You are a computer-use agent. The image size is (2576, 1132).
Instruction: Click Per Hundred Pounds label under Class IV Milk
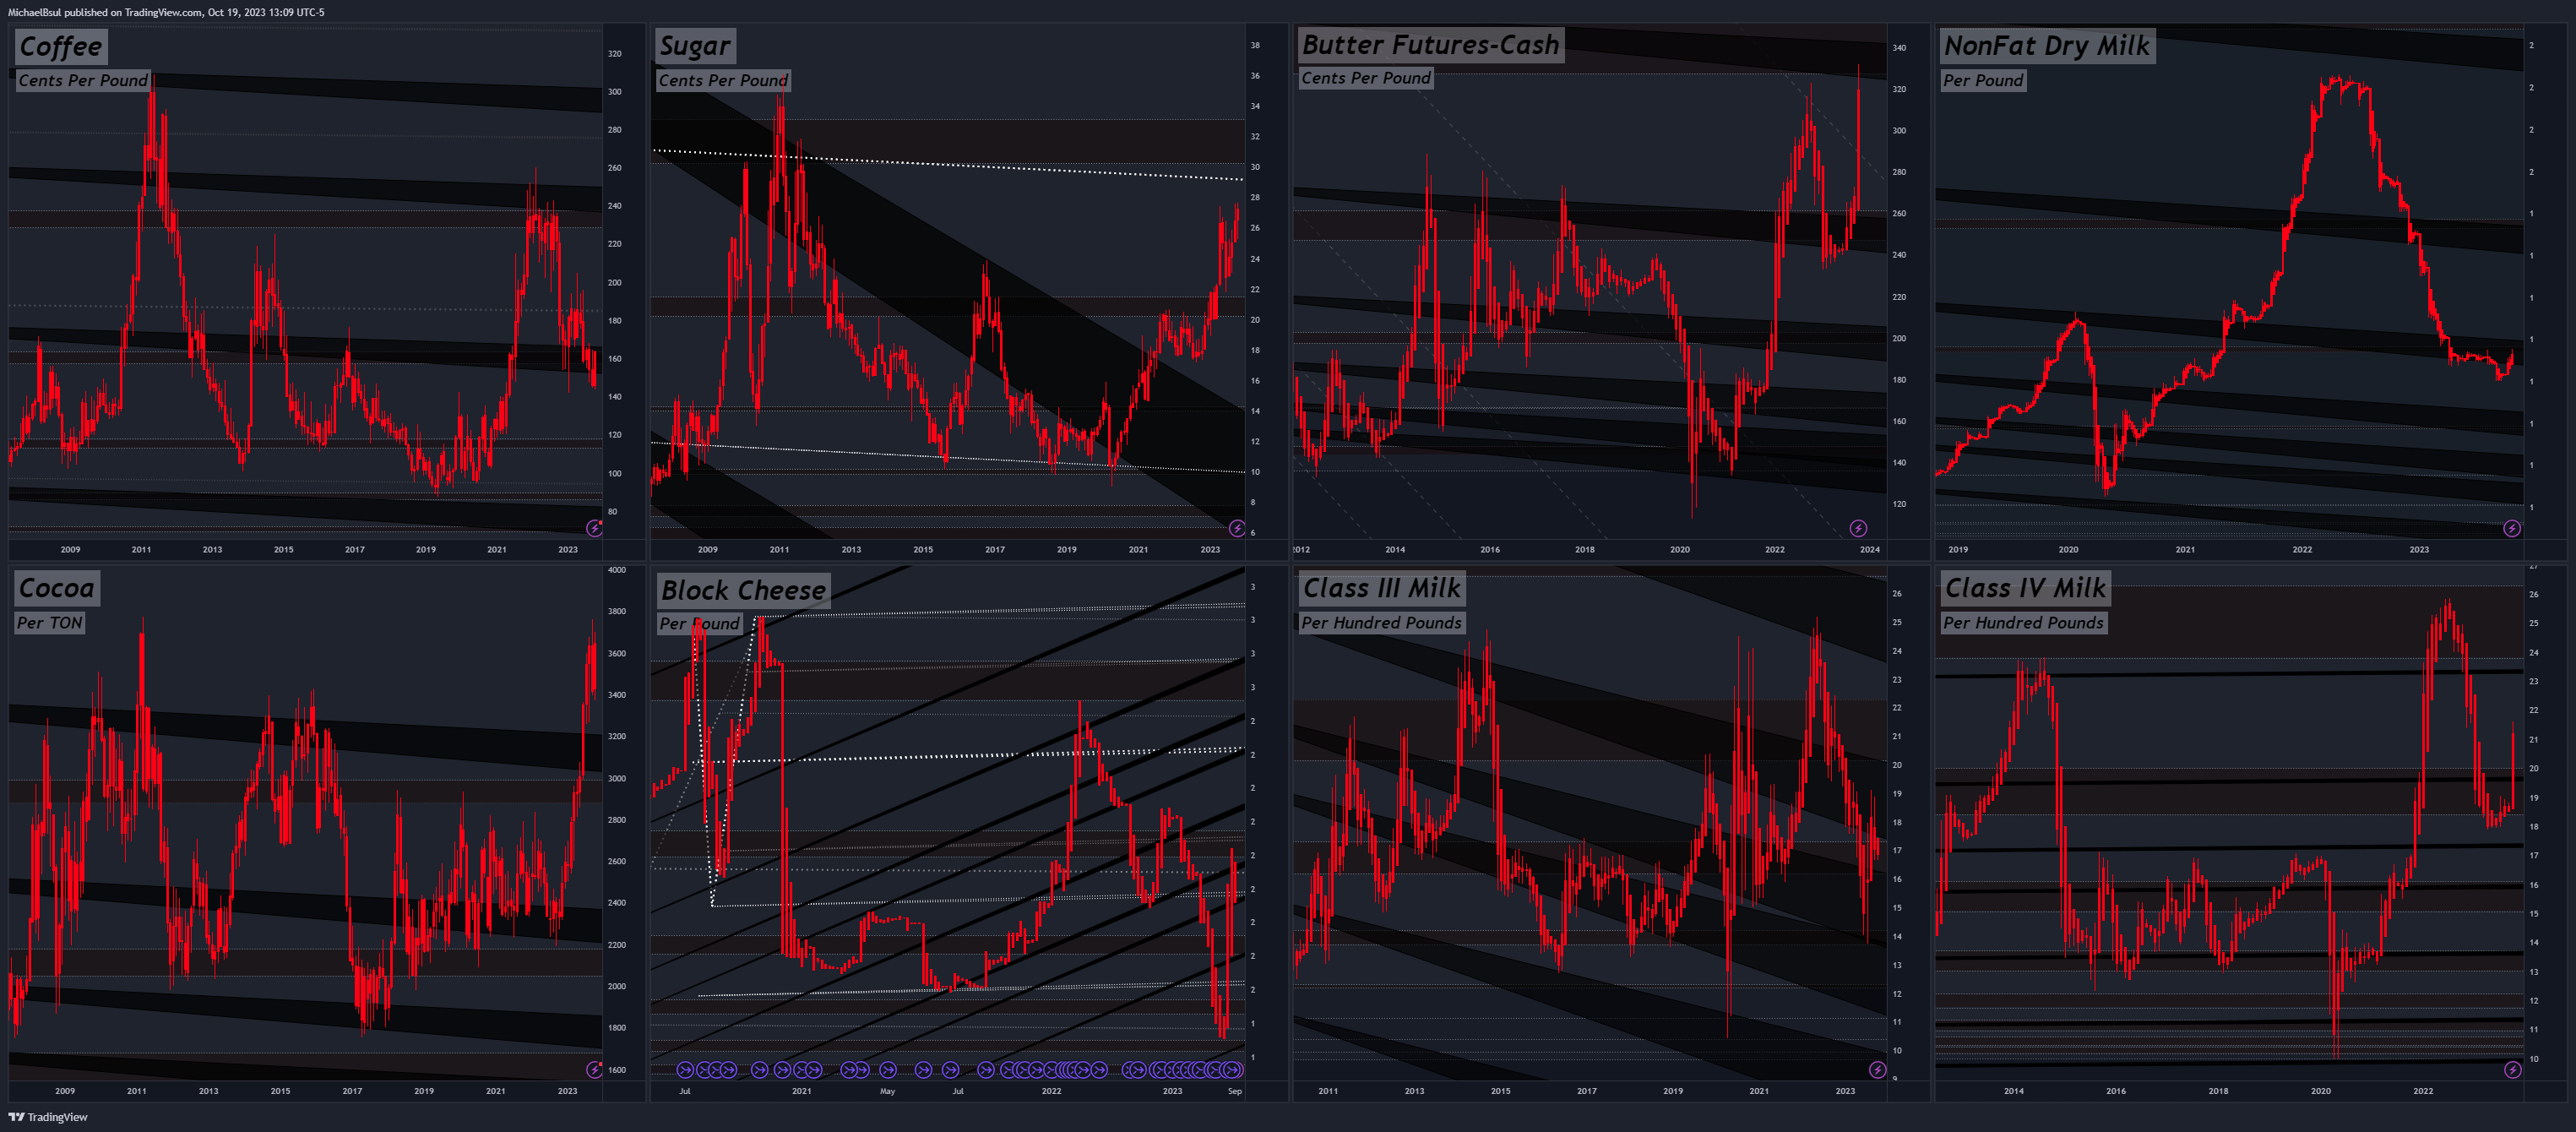click(x=2023, y=623)
